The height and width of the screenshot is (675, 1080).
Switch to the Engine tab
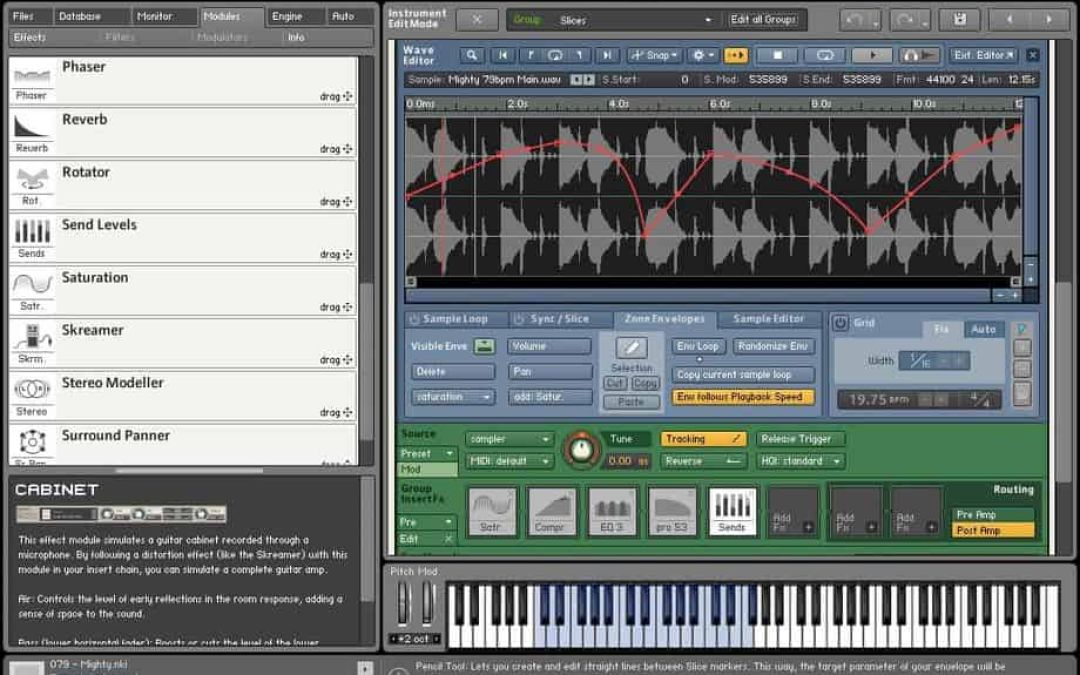(295, 17)
